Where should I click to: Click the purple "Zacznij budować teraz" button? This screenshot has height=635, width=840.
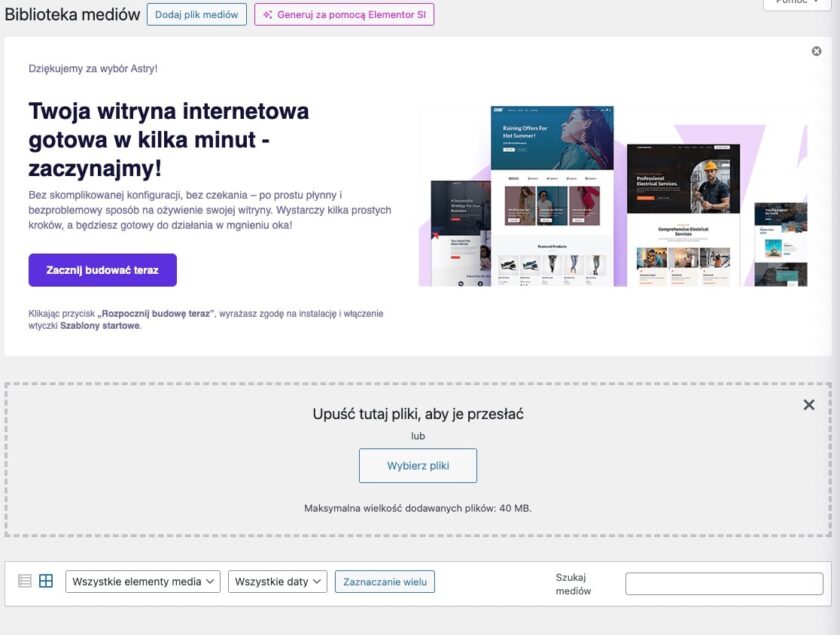coord(103,270)
